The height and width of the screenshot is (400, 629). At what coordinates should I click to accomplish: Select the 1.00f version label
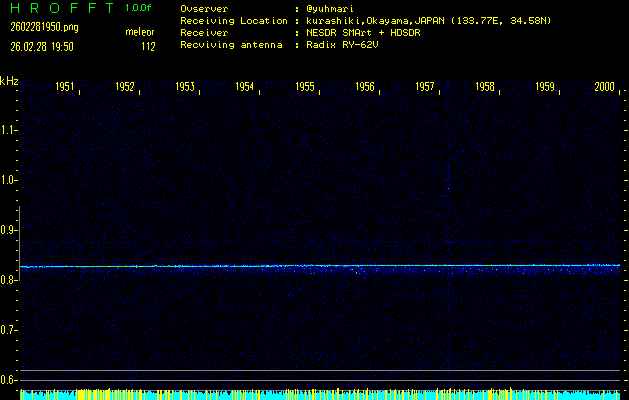click(x=140, y=8)
